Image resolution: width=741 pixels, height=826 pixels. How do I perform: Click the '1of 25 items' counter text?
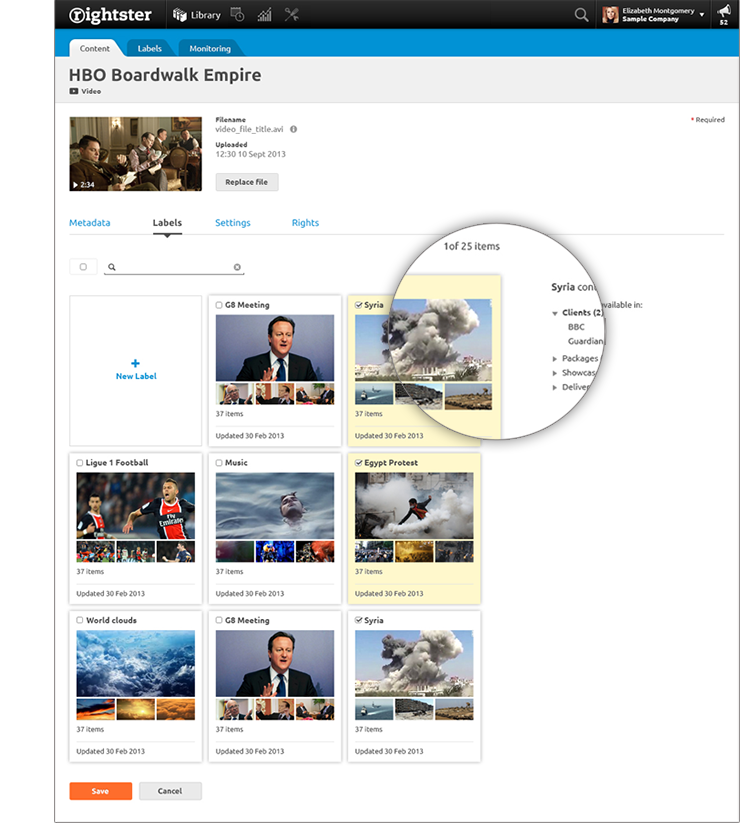tap(471, 247)
